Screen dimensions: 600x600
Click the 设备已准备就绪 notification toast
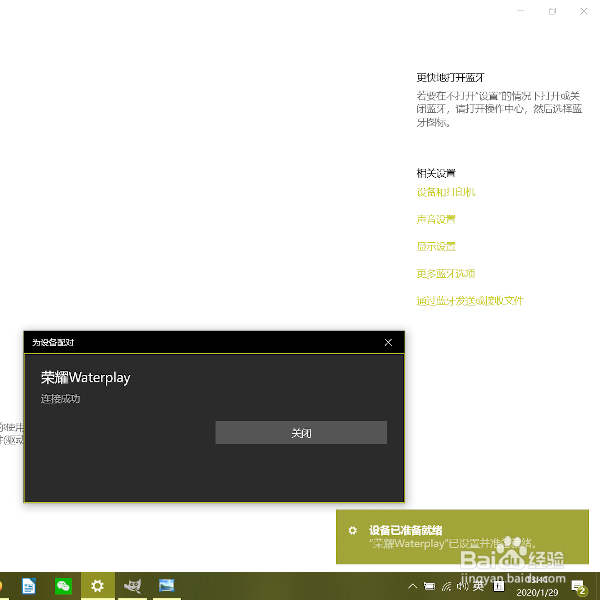(462, 536)
